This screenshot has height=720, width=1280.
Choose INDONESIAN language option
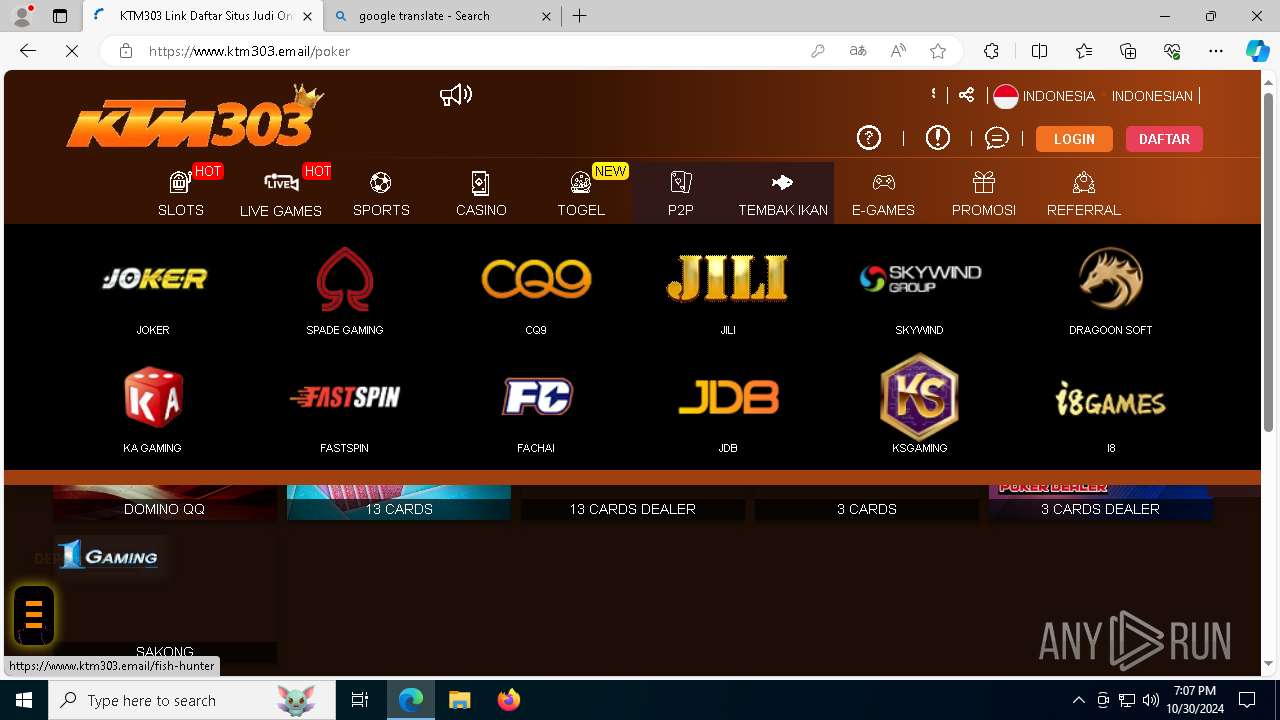[1152, 96]
